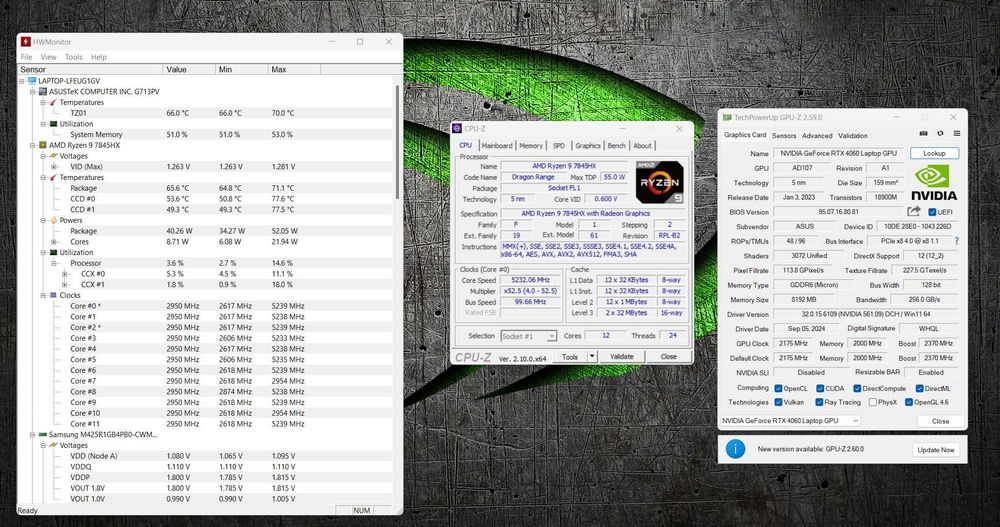The height and width of the screenshot is (527, 1000).
Task: Click the Update Now button
Action: point(936,450)
